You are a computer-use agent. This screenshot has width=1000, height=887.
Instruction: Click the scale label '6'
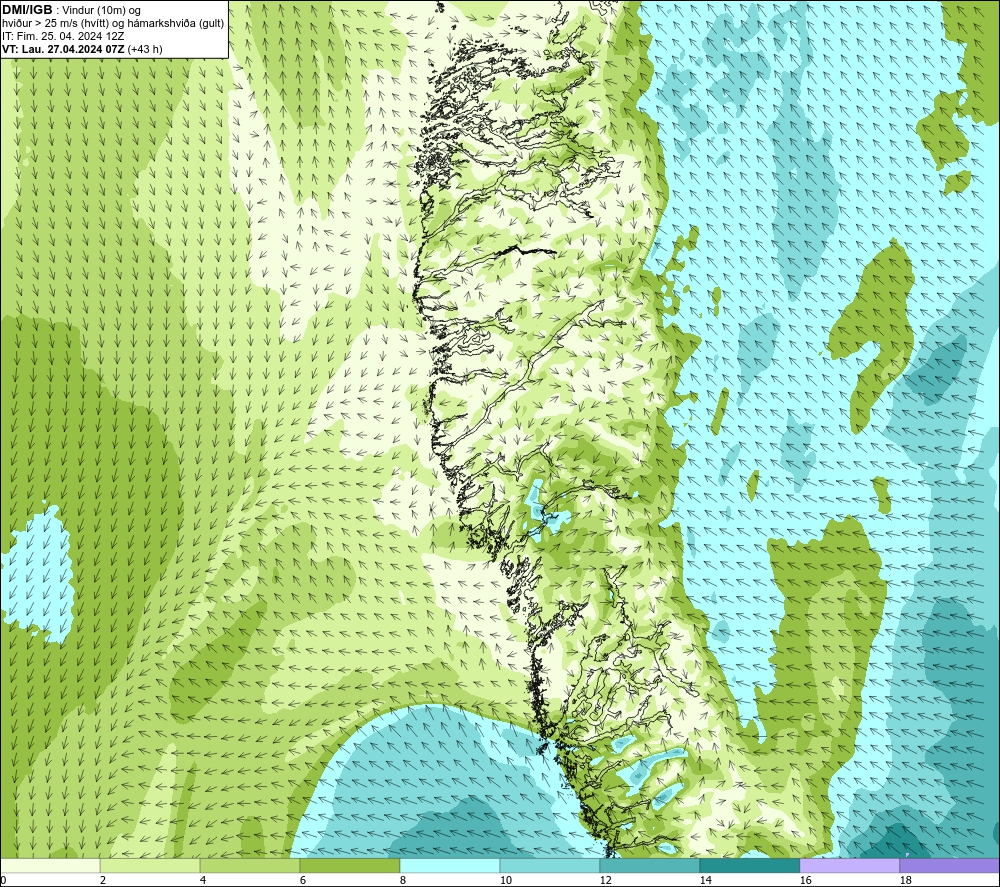pyautogui.click(x=302, y=881)
